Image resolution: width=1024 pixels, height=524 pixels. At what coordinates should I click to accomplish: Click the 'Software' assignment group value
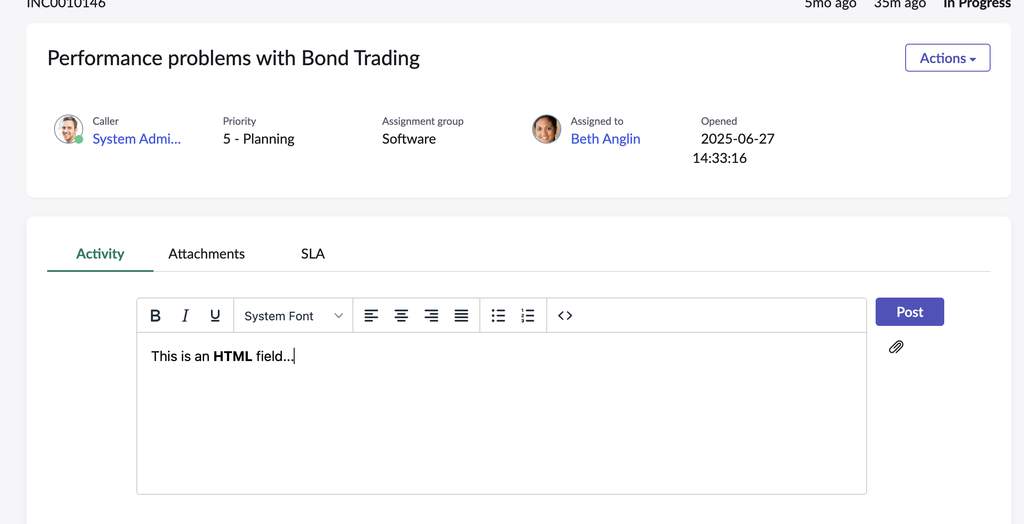[409, 139]
